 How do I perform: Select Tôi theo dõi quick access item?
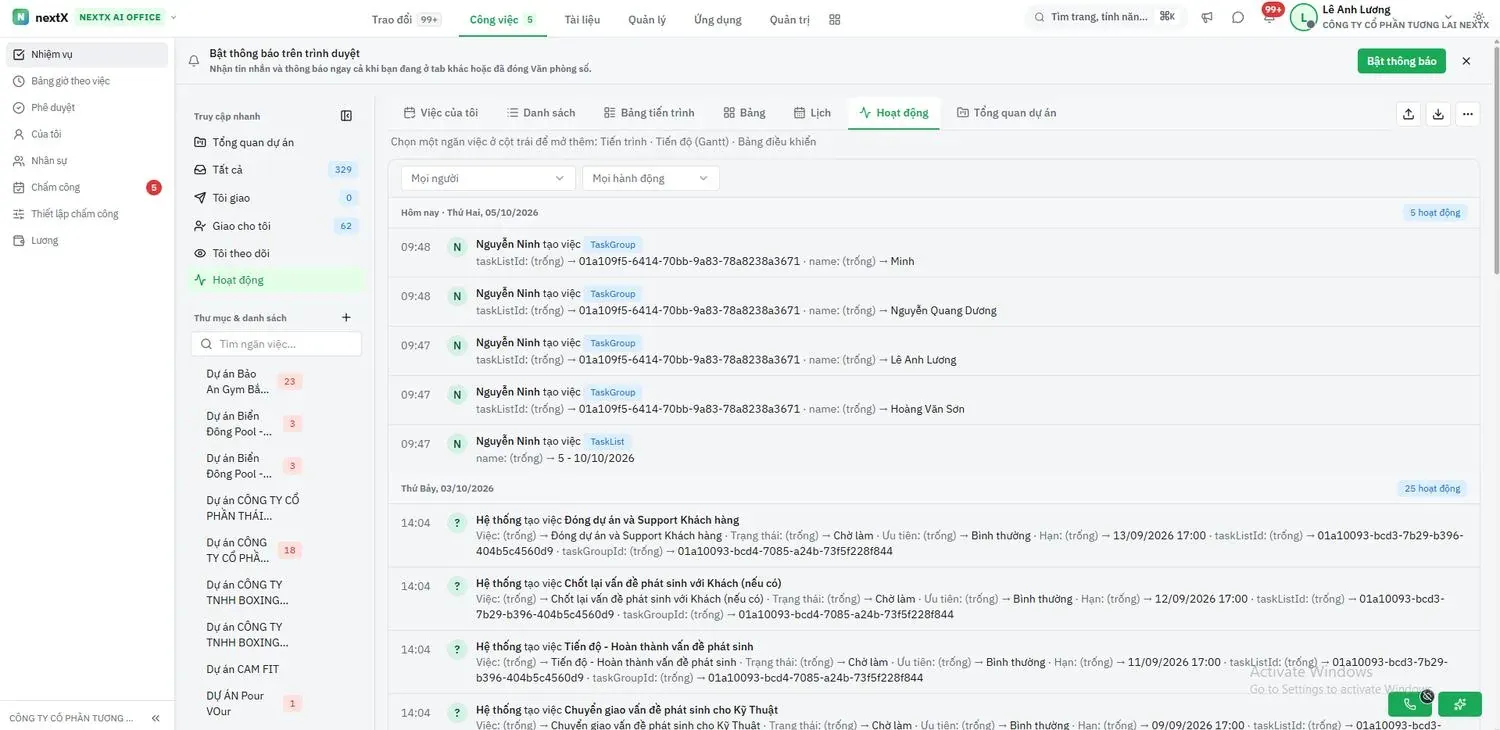coord(275,253)
